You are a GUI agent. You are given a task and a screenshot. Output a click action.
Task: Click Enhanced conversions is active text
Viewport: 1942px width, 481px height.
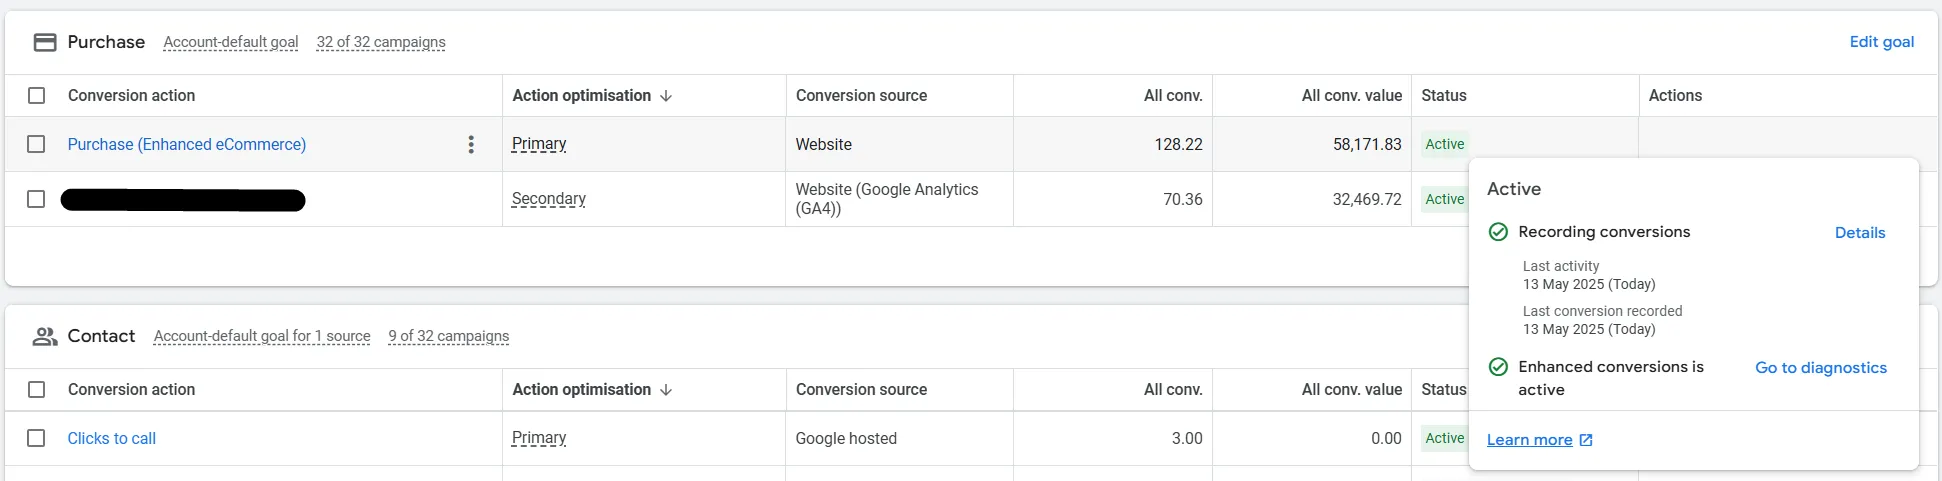point(1611,378)
